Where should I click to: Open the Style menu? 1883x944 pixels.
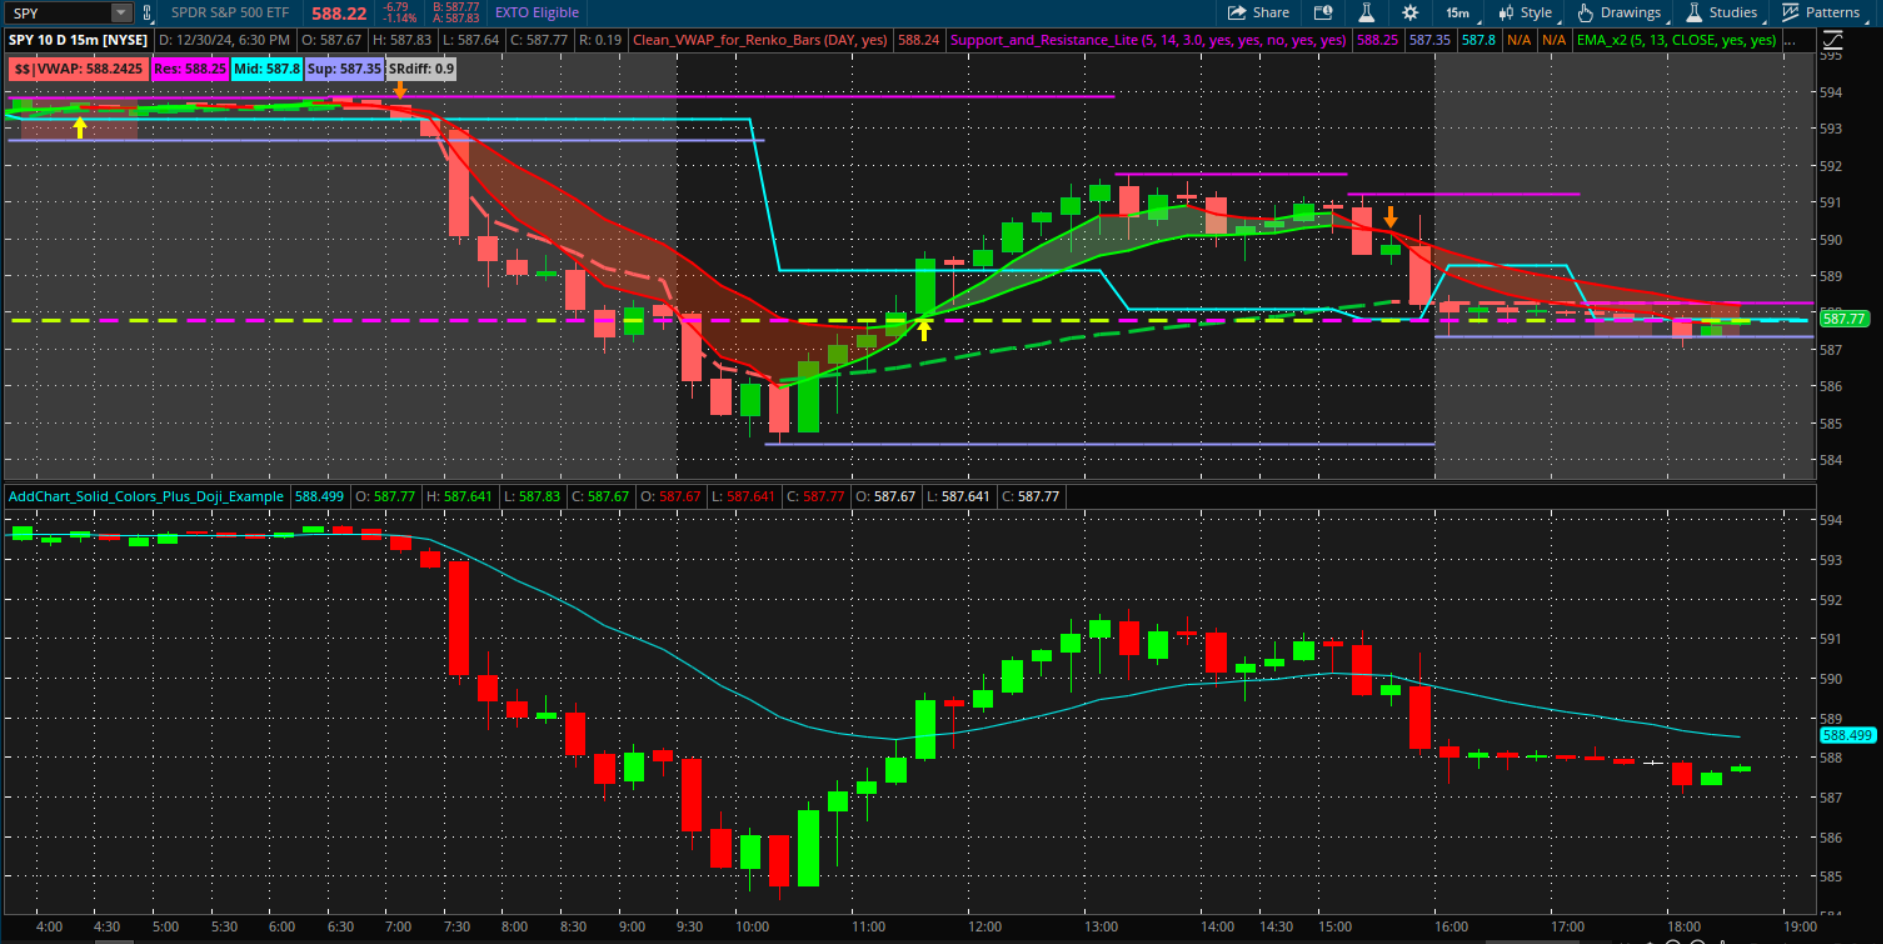[1526, 13]
